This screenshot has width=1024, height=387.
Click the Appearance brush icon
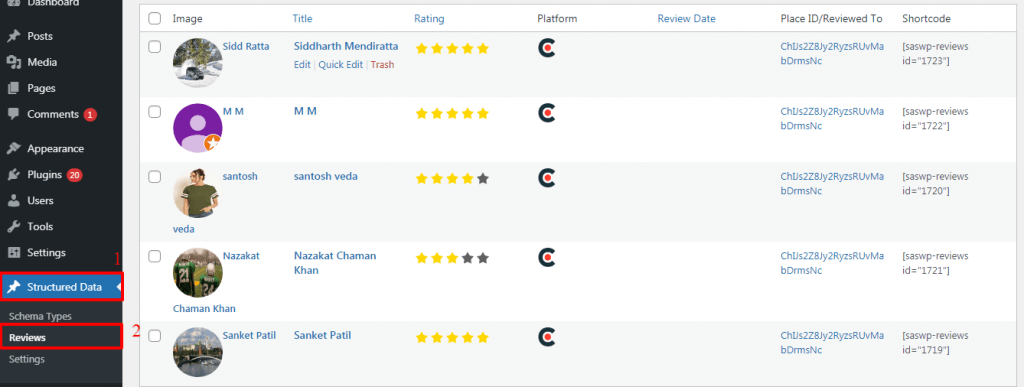coord(14,149)
